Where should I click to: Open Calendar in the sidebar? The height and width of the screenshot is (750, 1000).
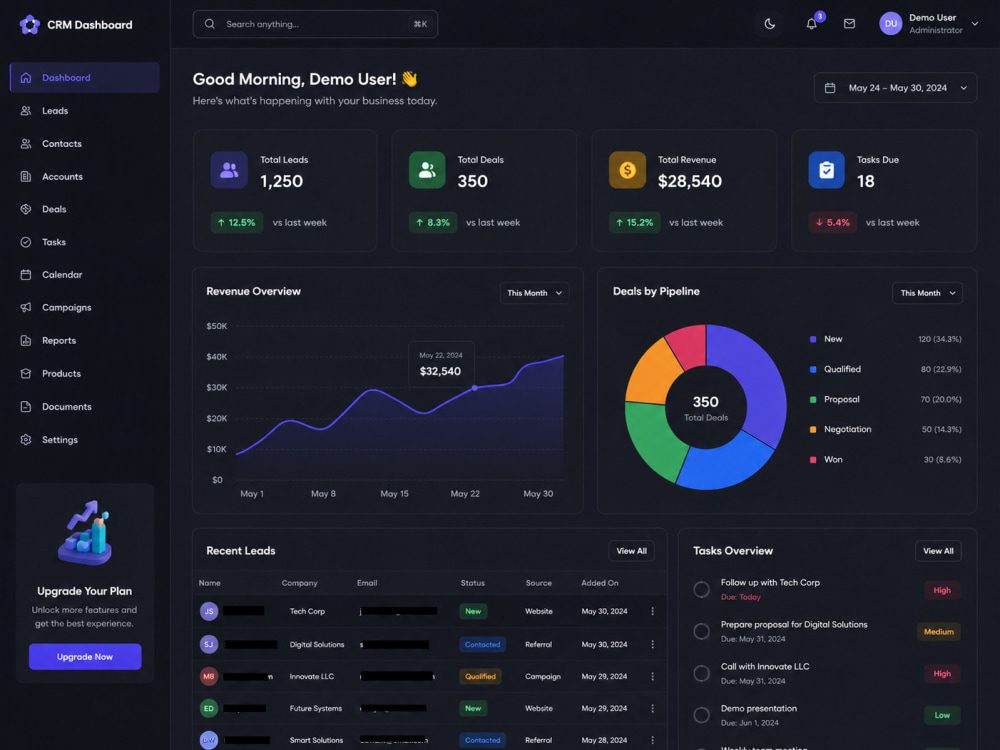click(x=85, y=275)
